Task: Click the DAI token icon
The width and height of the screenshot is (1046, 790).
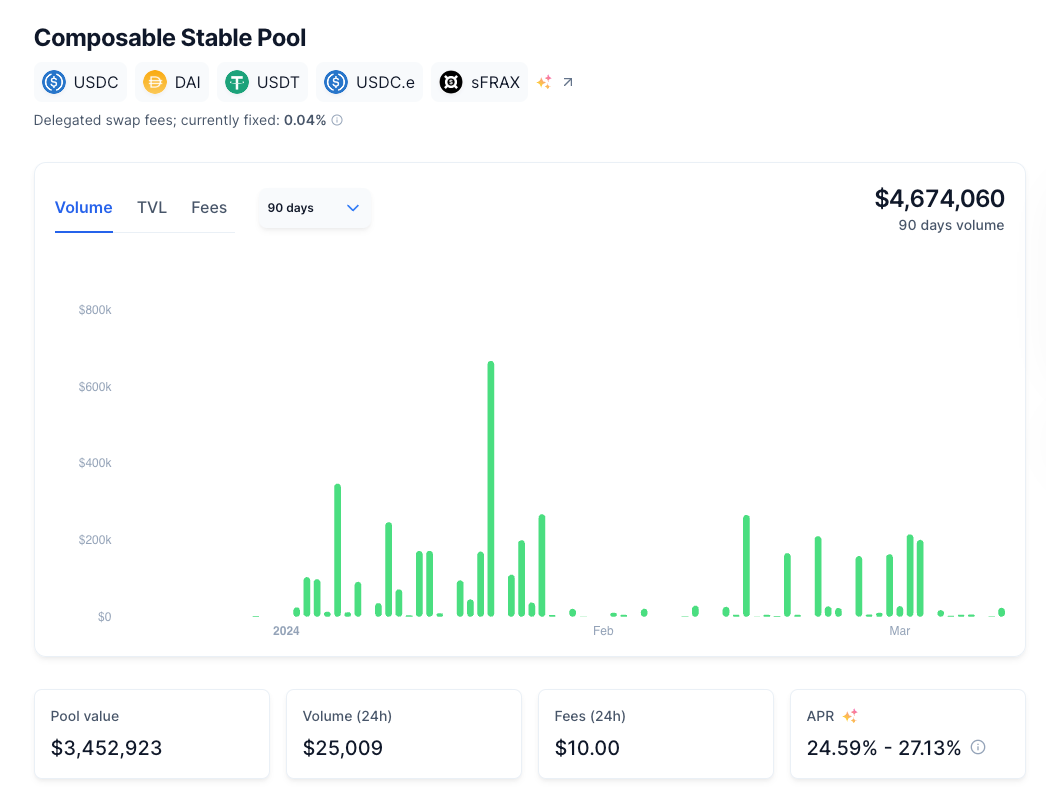Action: point(155,82)
